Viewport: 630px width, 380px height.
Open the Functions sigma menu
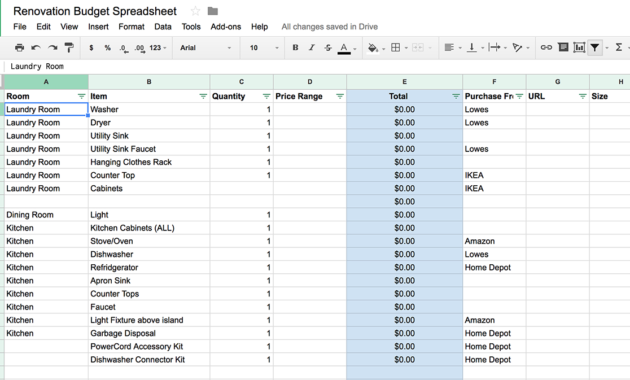pyautogui.click(x=619, y=47)
